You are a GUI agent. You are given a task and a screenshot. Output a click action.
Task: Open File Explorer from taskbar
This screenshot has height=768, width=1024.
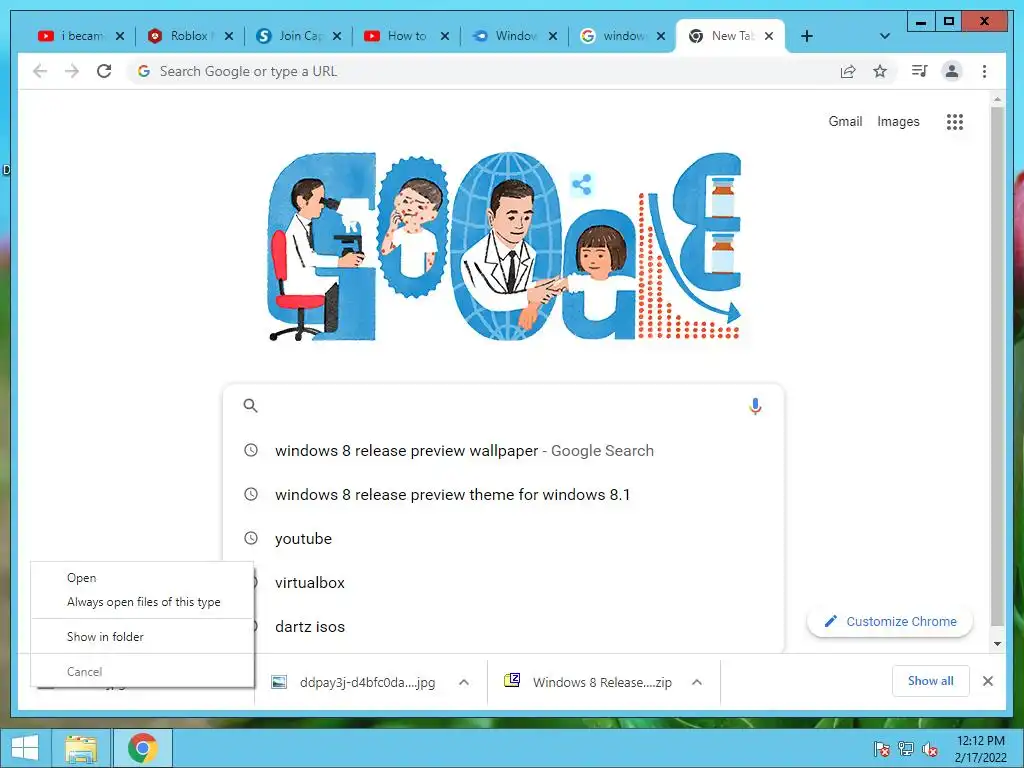(x=81, y=748)
